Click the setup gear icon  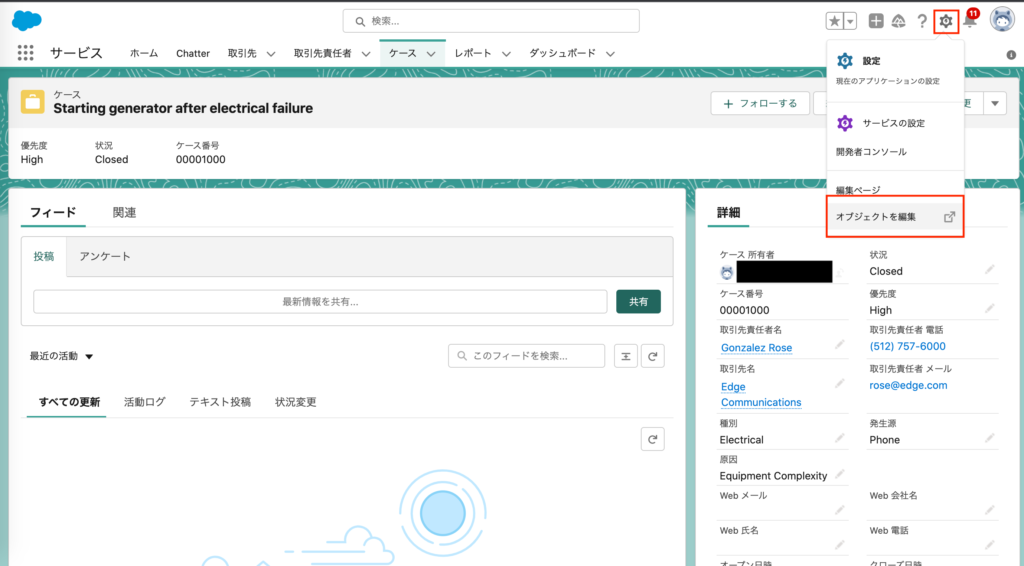946,21
